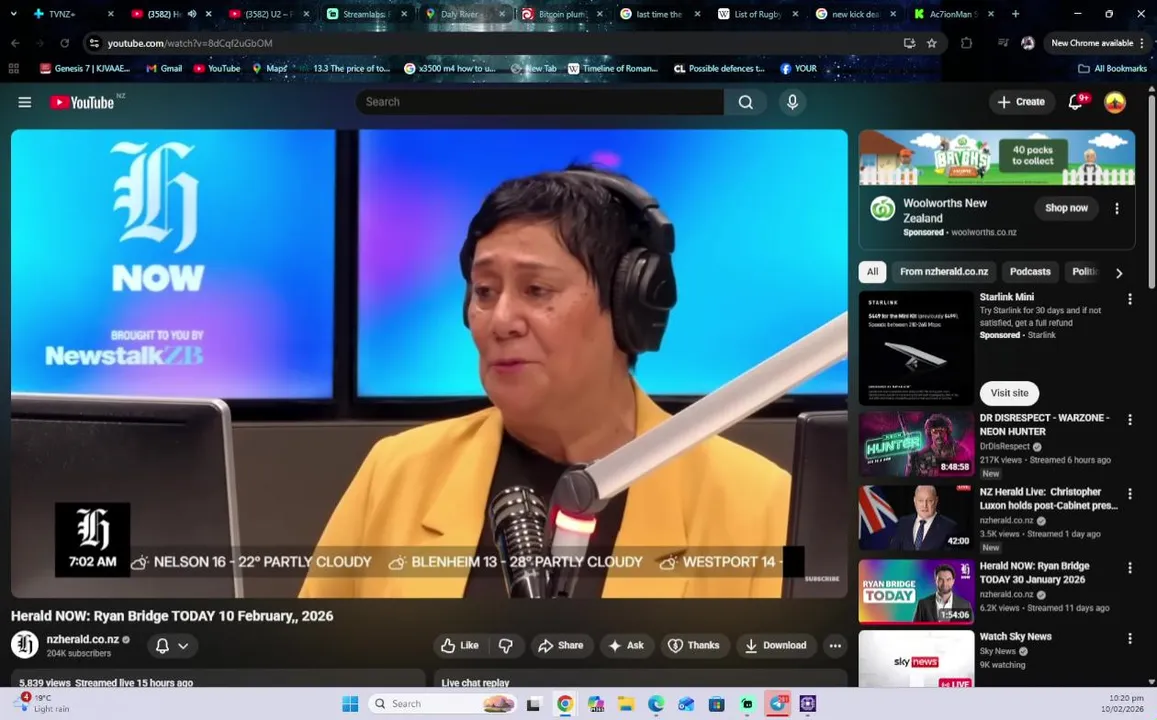Open options for Woolworths ad

pyautogui.click(x=1116, y=209)
